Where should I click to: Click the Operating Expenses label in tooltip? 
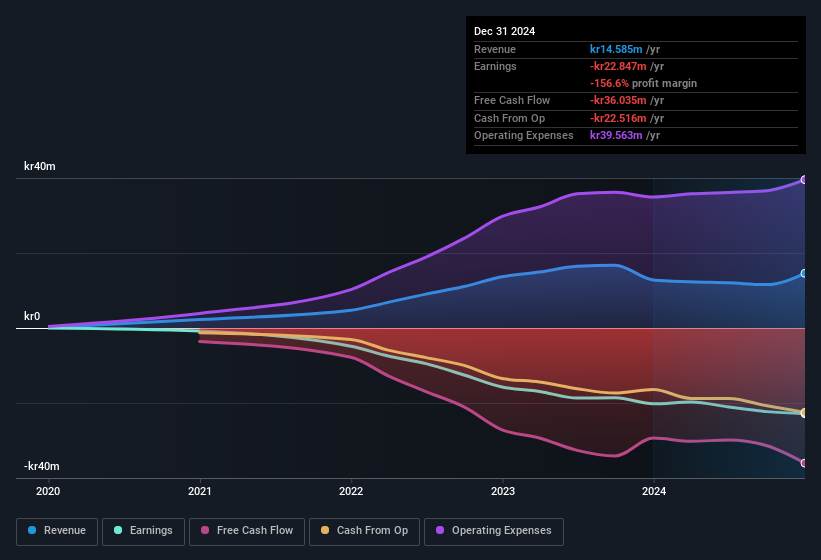point(524,135)
